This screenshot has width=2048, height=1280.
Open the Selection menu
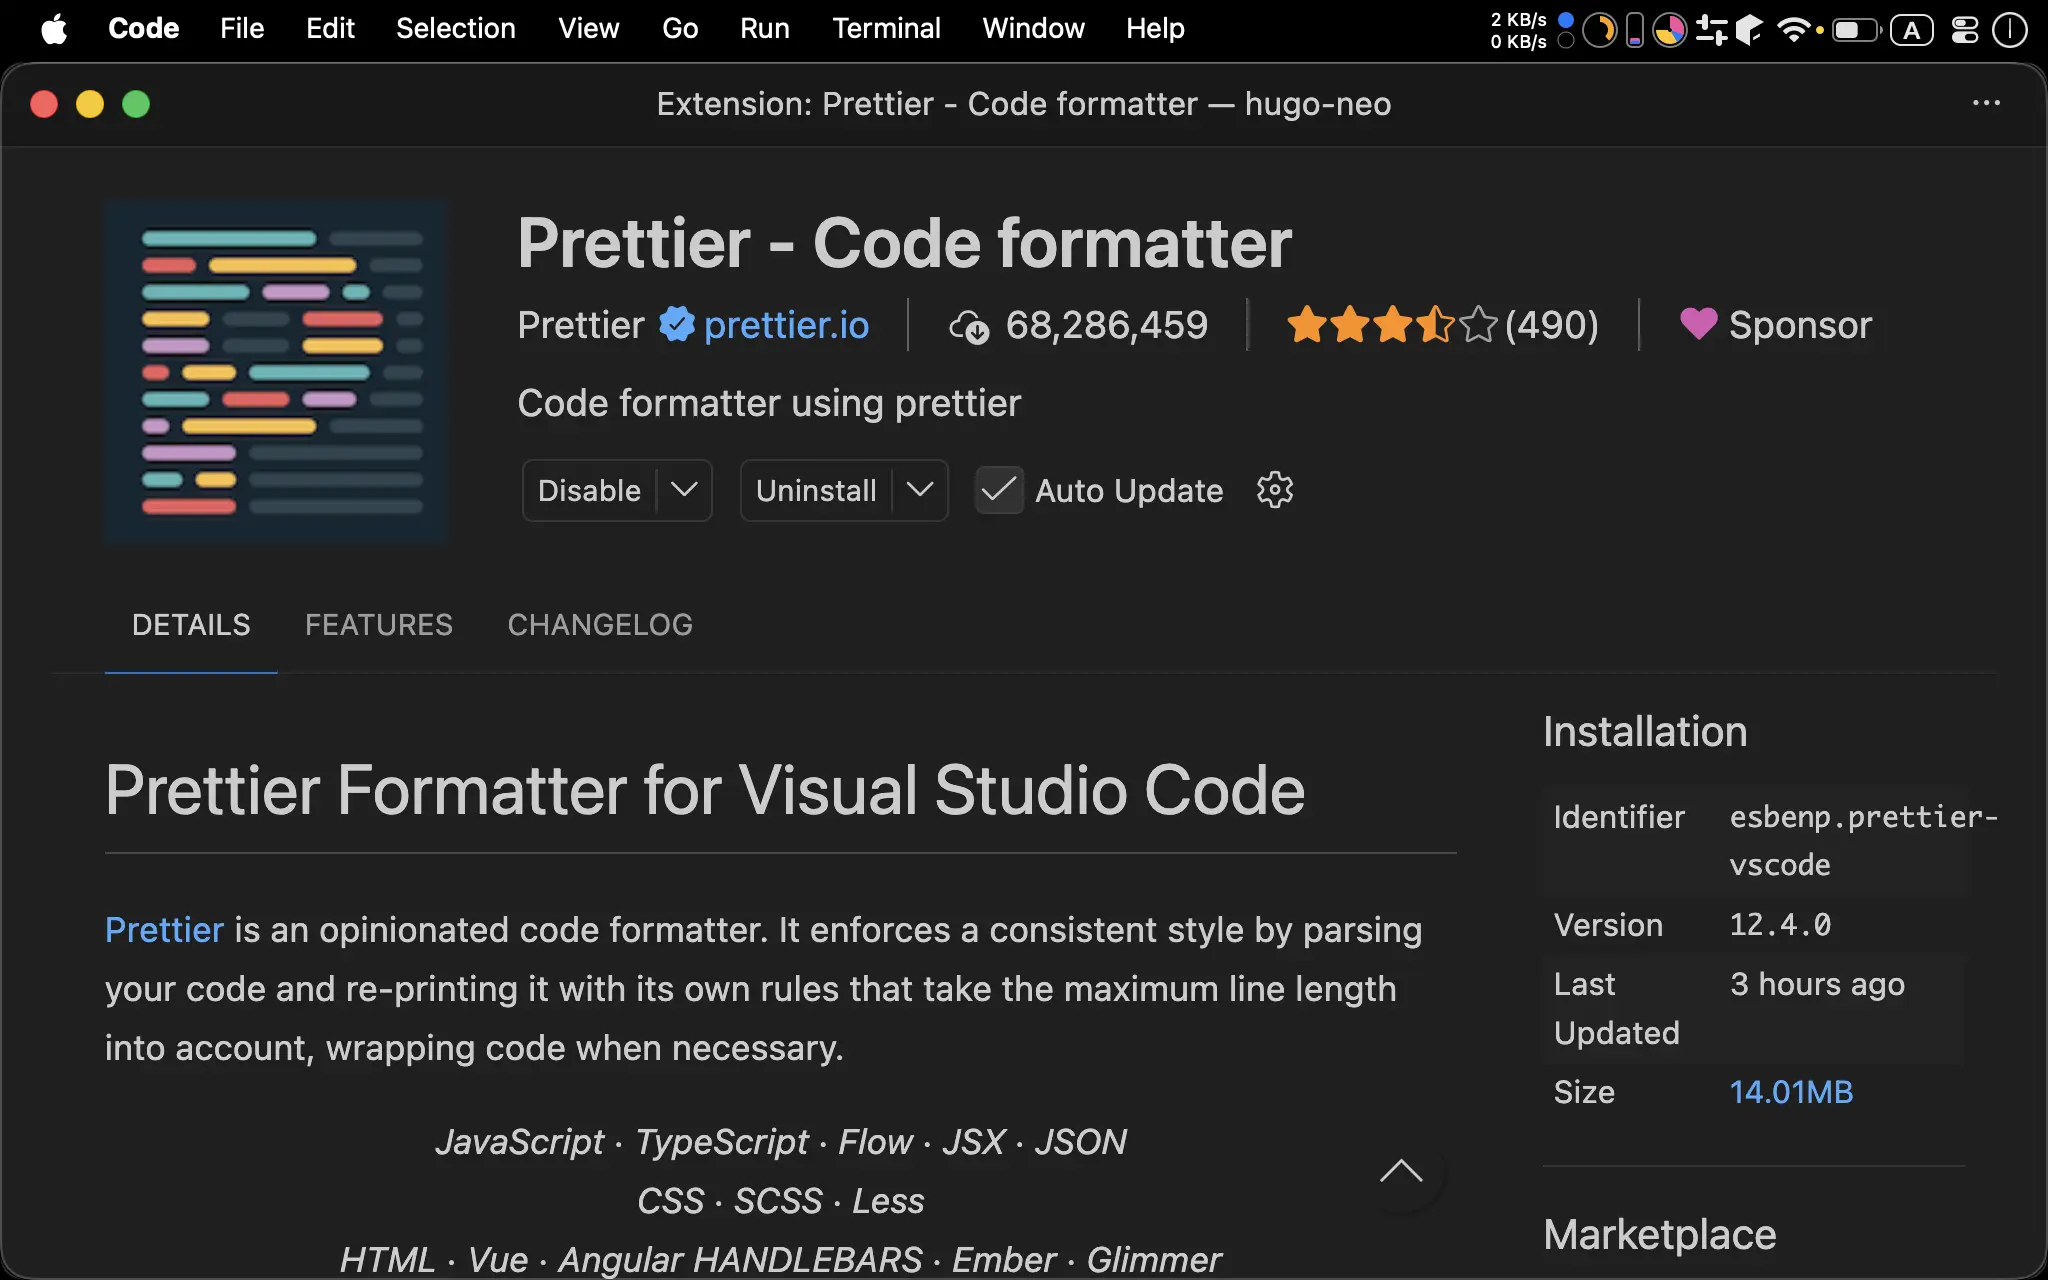point(456,29)
